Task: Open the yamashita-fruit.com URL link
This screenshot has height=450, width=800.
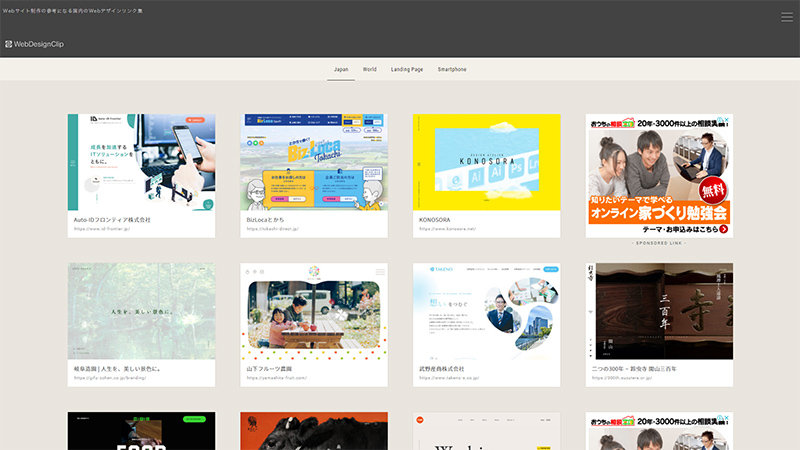Action: tap(277, 378)
